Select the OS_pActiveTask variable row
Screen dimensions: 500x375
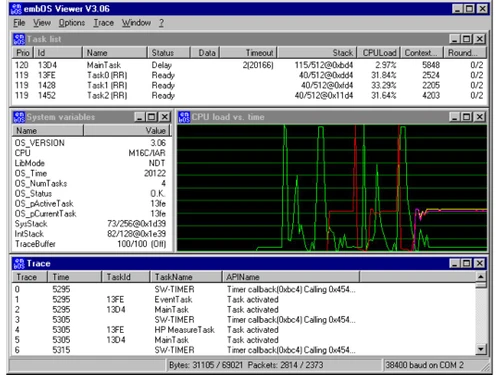[x=91, y=204]
